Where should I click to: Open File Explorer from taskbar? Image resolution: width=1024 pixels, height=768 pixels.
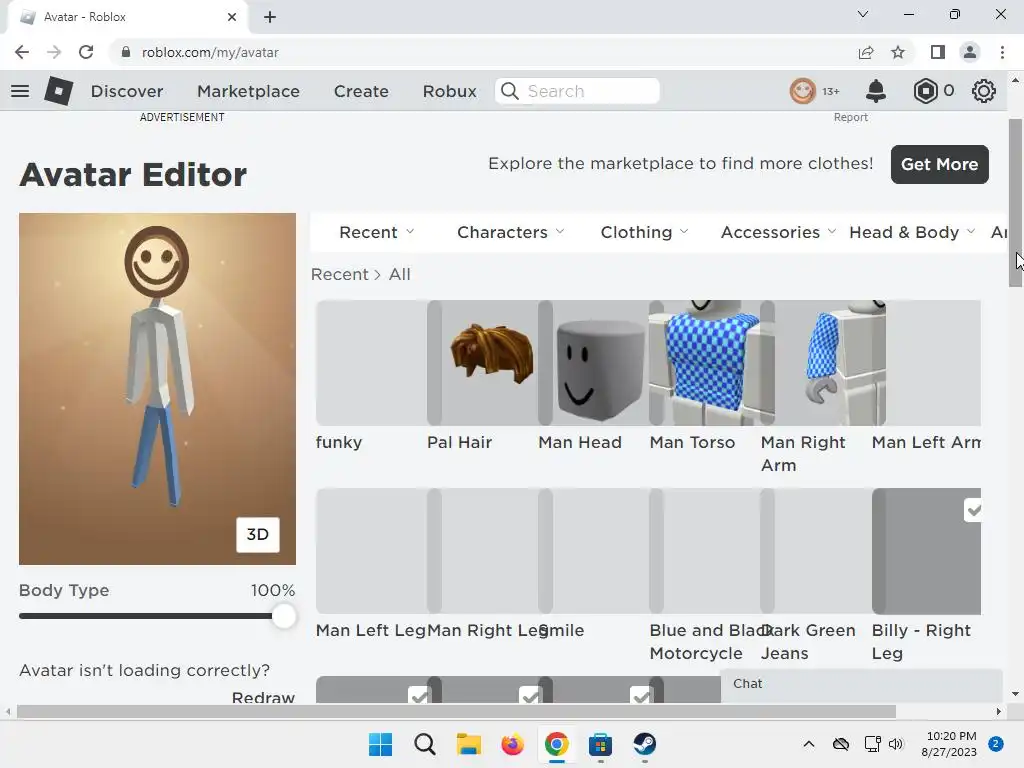pos(468,744)
